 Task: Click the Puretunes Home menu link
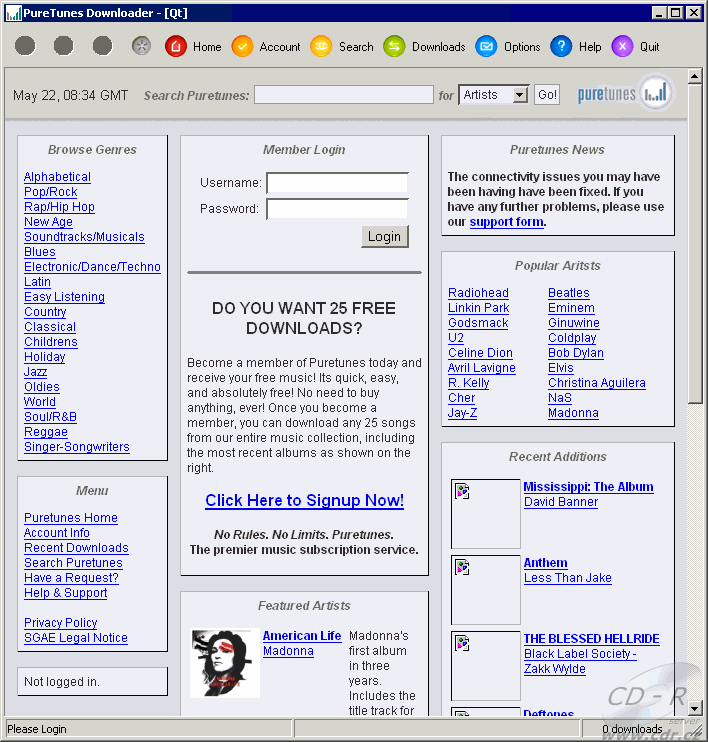pyautogui.click(x=71, y=518)
